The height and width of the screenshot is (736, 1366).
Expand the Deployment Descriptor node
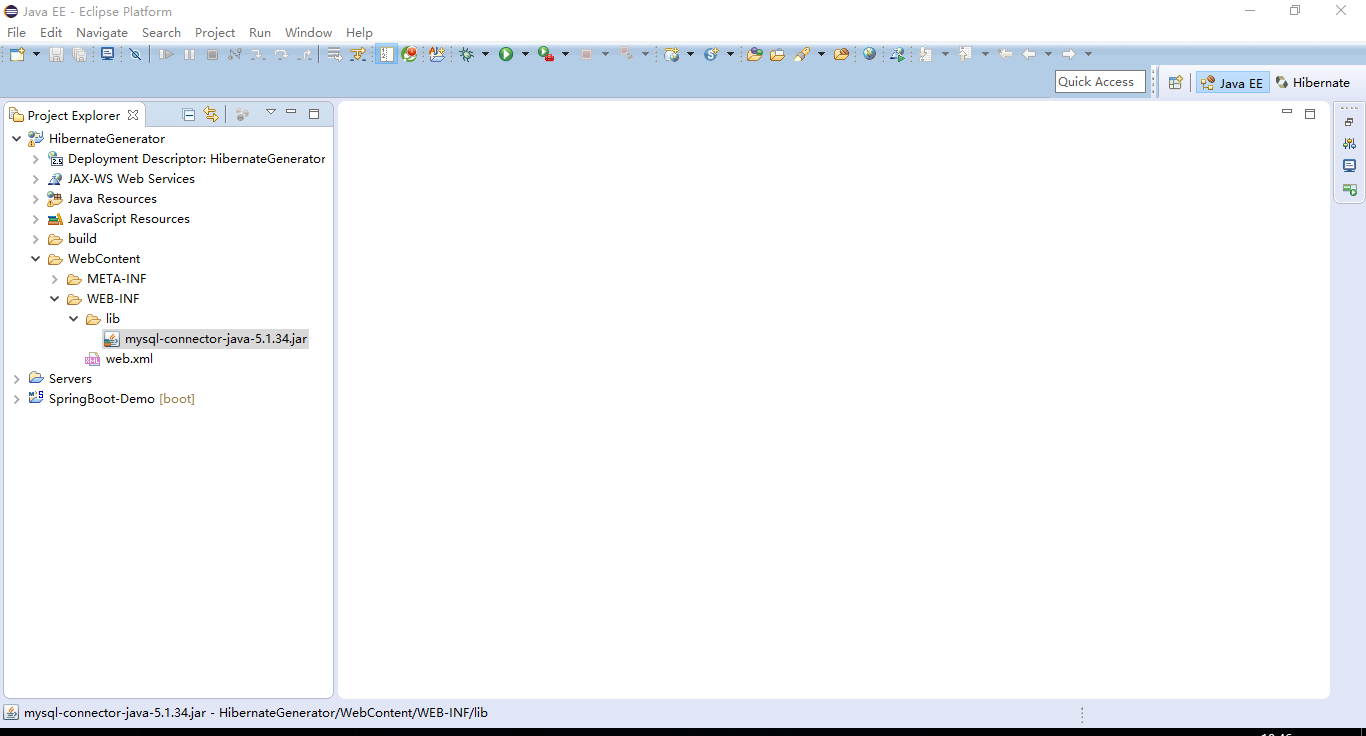point(36,159)
